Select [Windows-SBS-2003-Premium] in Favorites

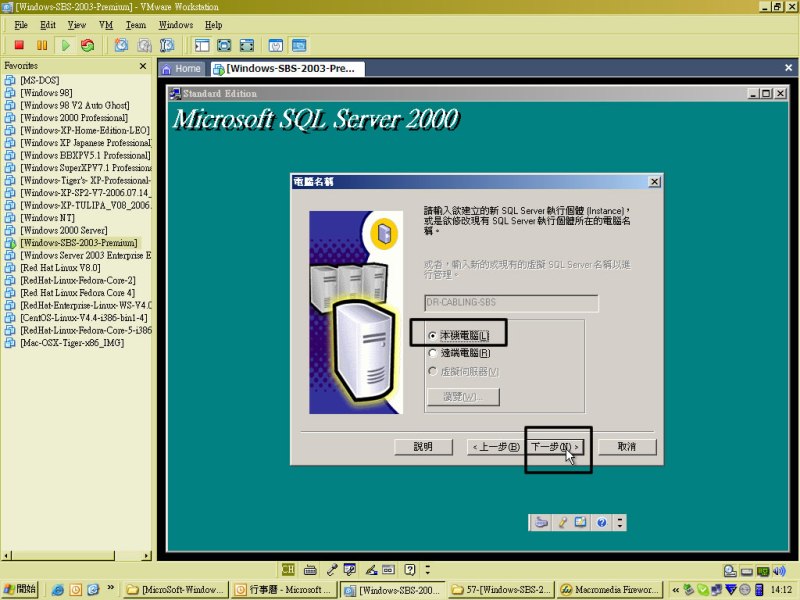tap(79, 243)
